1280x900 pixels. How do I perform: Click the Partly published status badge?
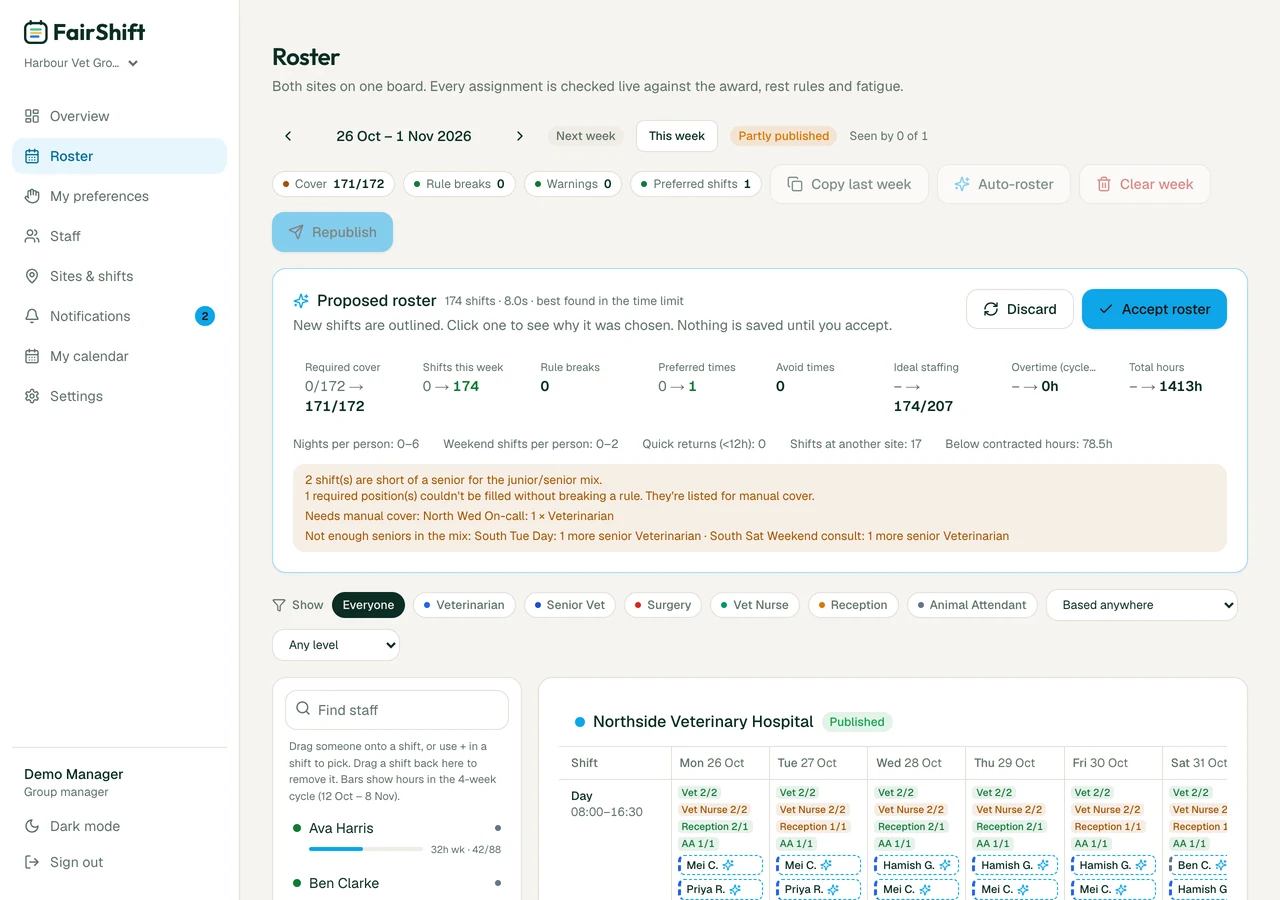click(x=784, y=136)
